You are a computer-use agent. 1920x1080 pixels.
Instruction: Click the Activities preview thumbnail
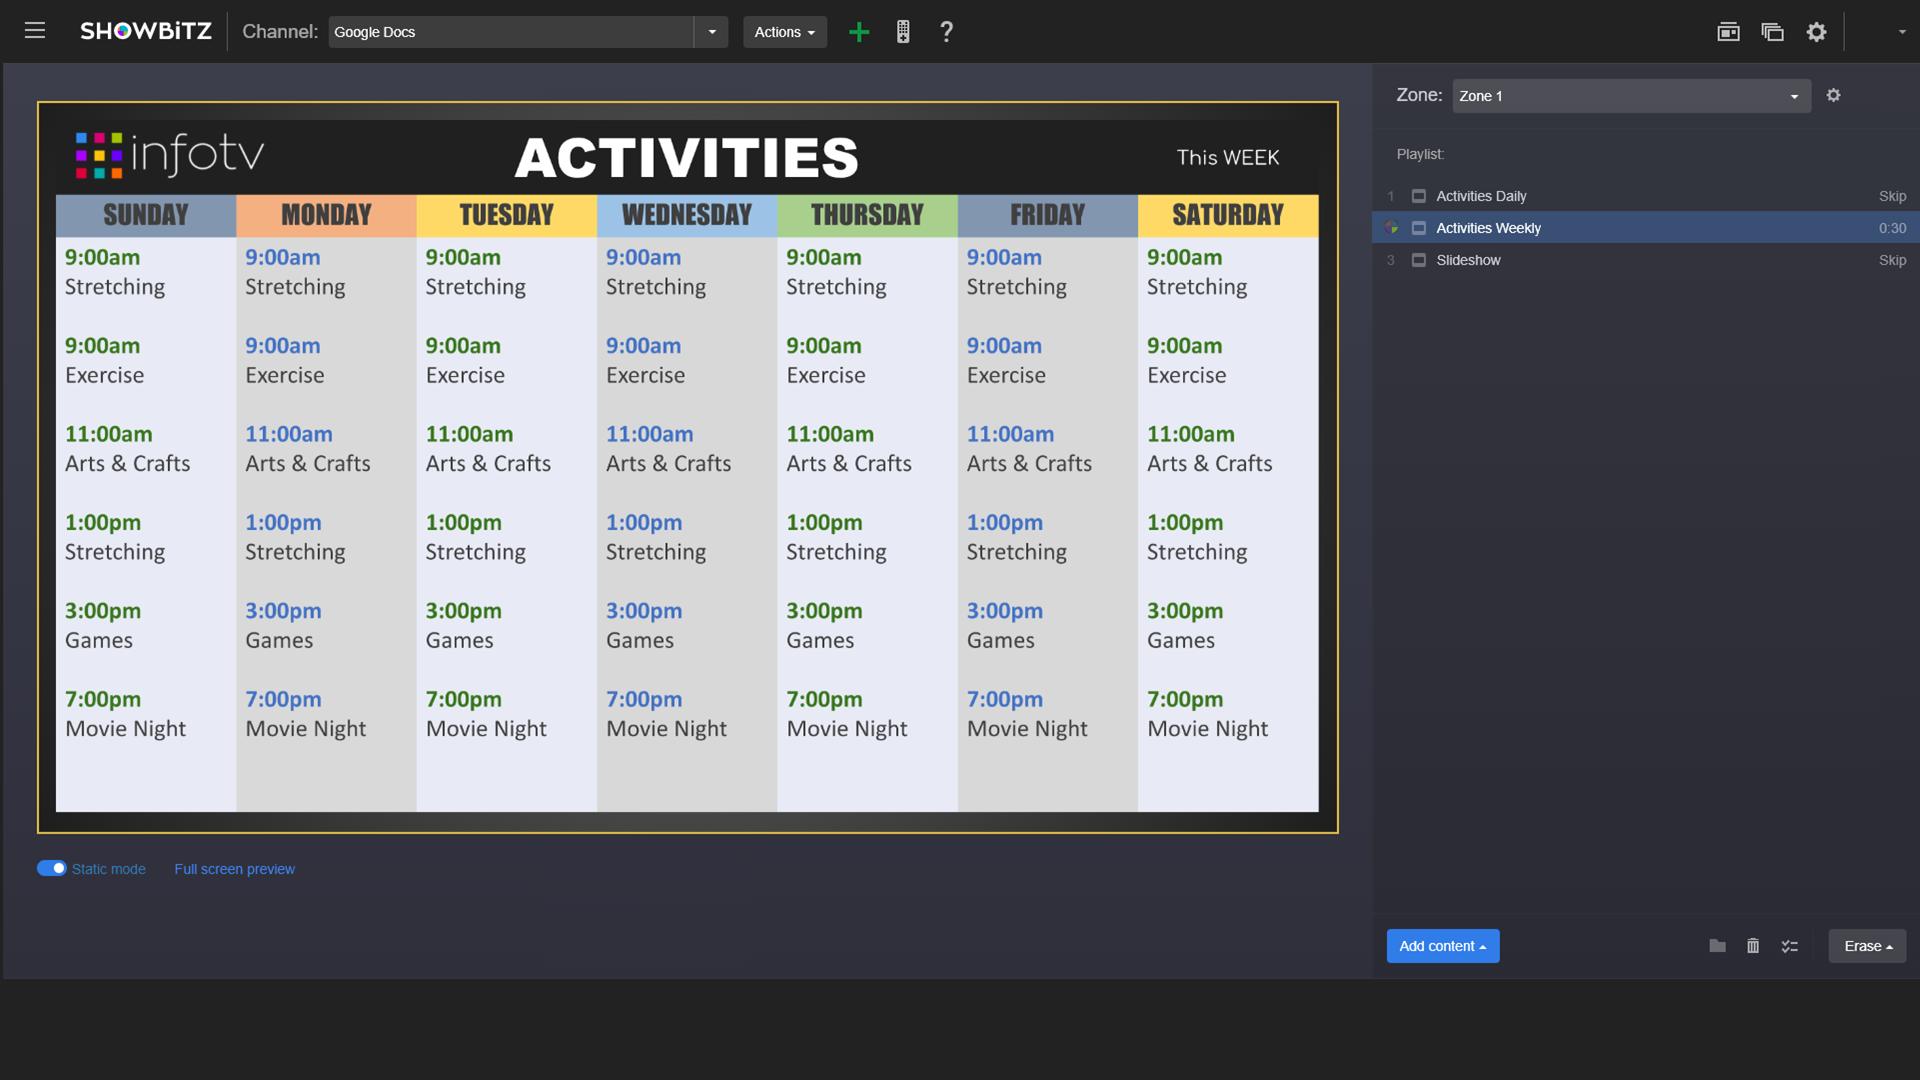[x=688, y=467]
